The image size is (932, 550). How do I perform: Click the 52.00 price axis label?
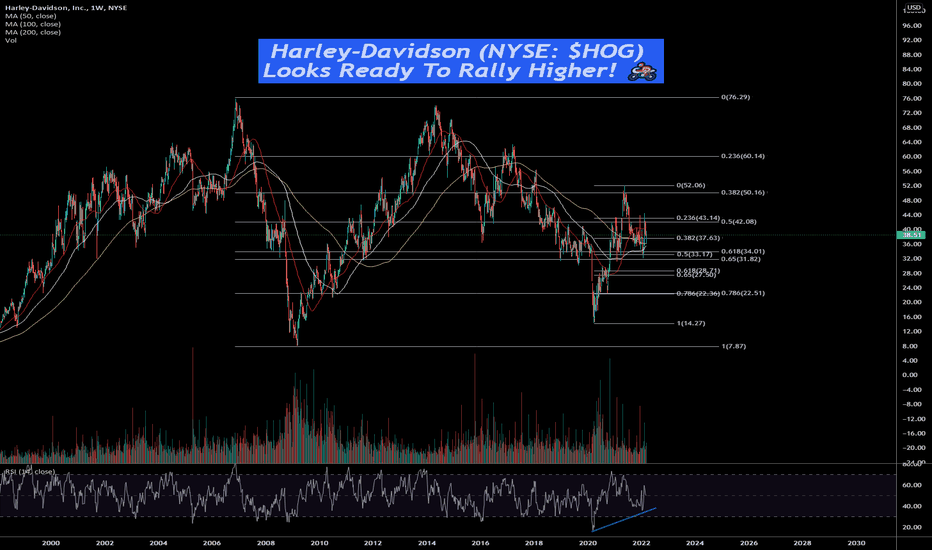(911, 186)
